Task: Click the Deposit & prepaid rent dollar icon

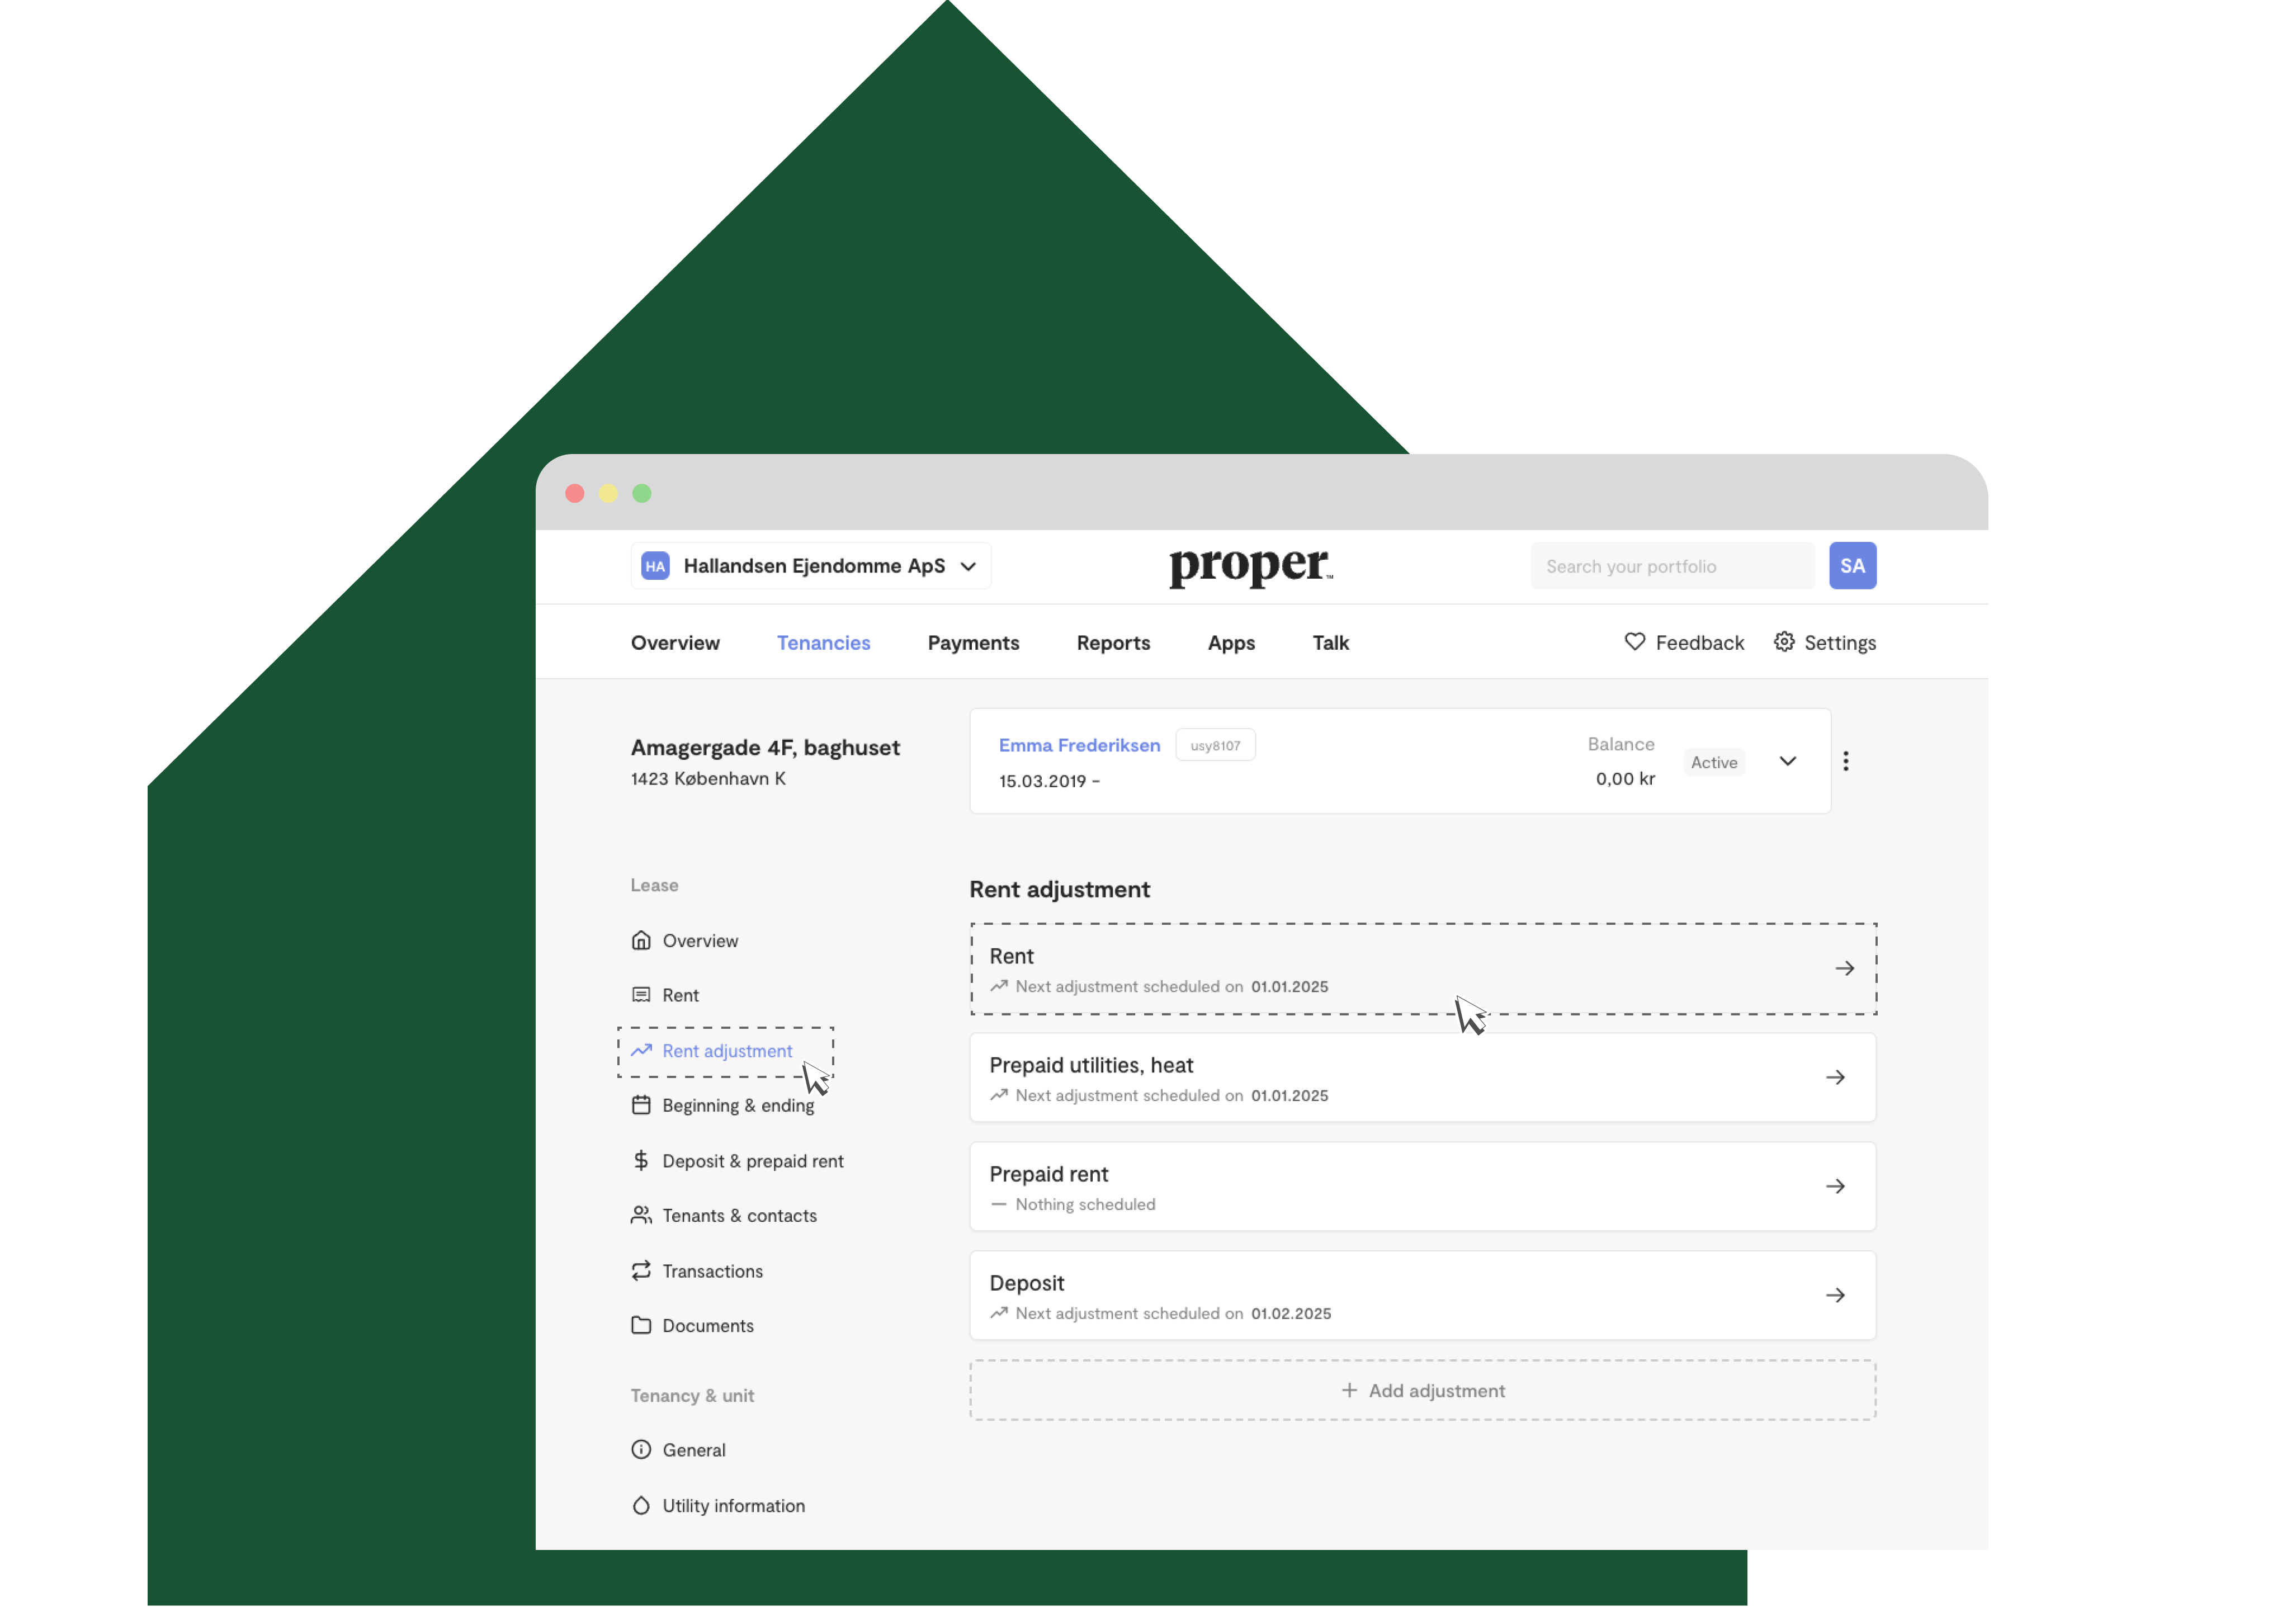Action: 641,1160
